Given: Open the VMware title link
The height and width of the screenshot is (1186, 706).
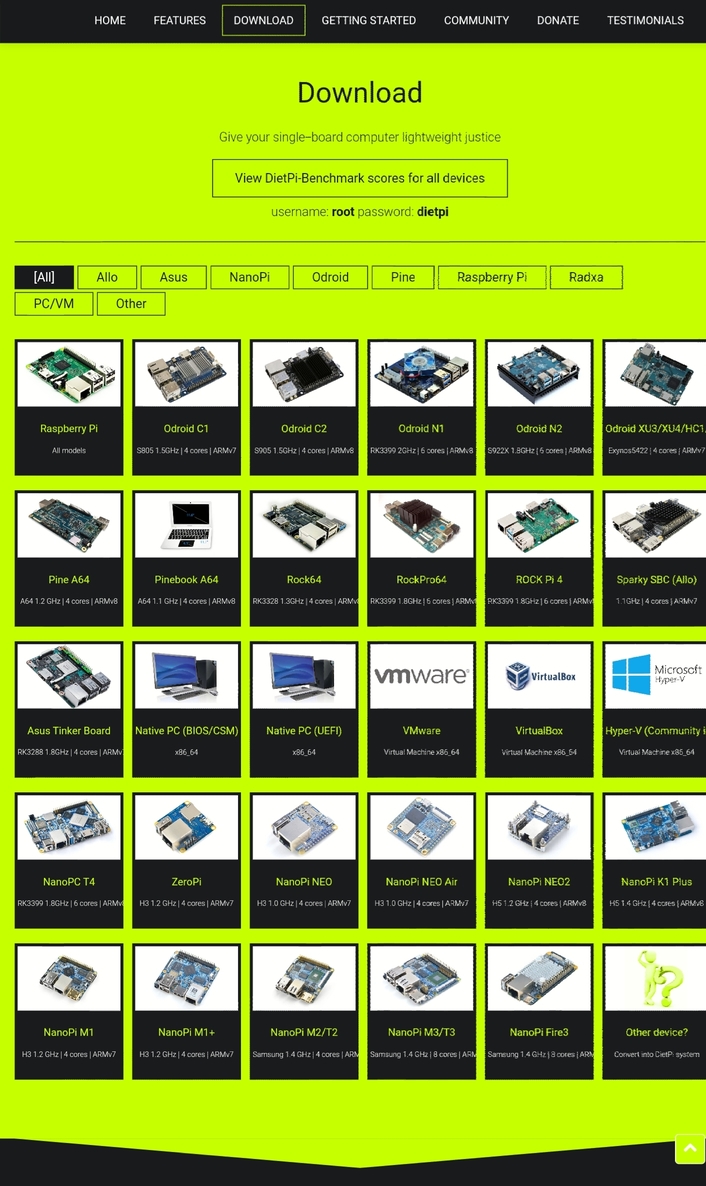Looking at the screenshot, I should click(x=421, y=731).
